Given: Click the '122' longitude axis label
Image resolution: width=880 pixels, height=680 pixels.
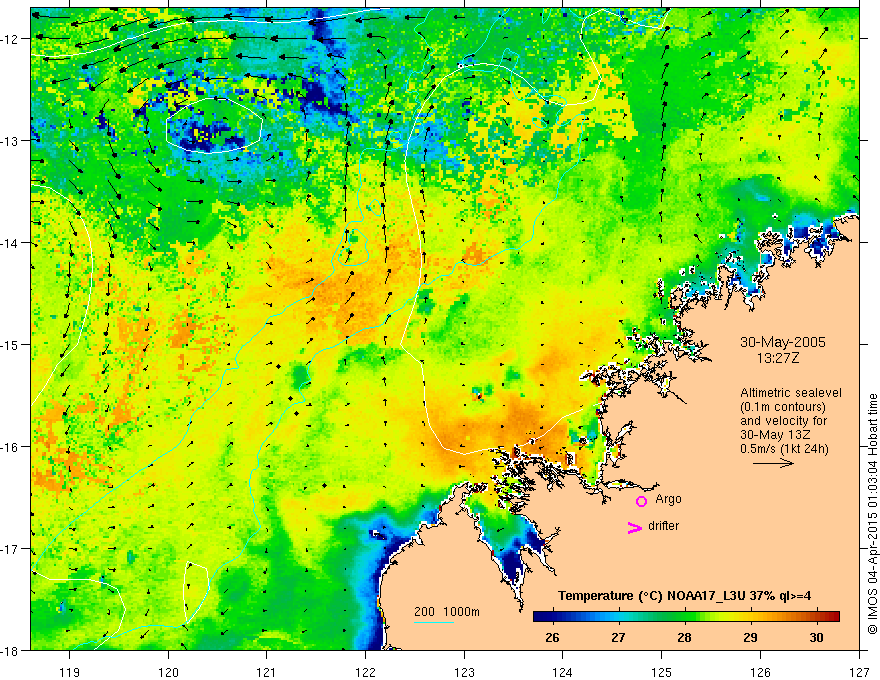Looking at the screenshot, I should [x=365, y=672].
